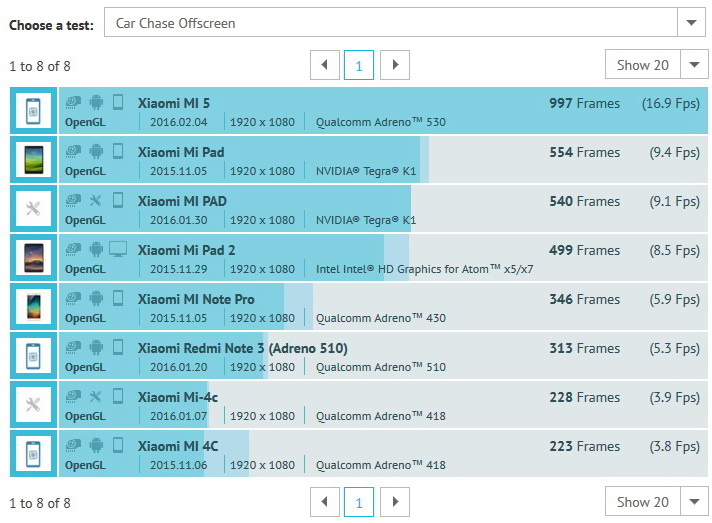Open the Xiaomi MI 4C device name

[178, 446]
